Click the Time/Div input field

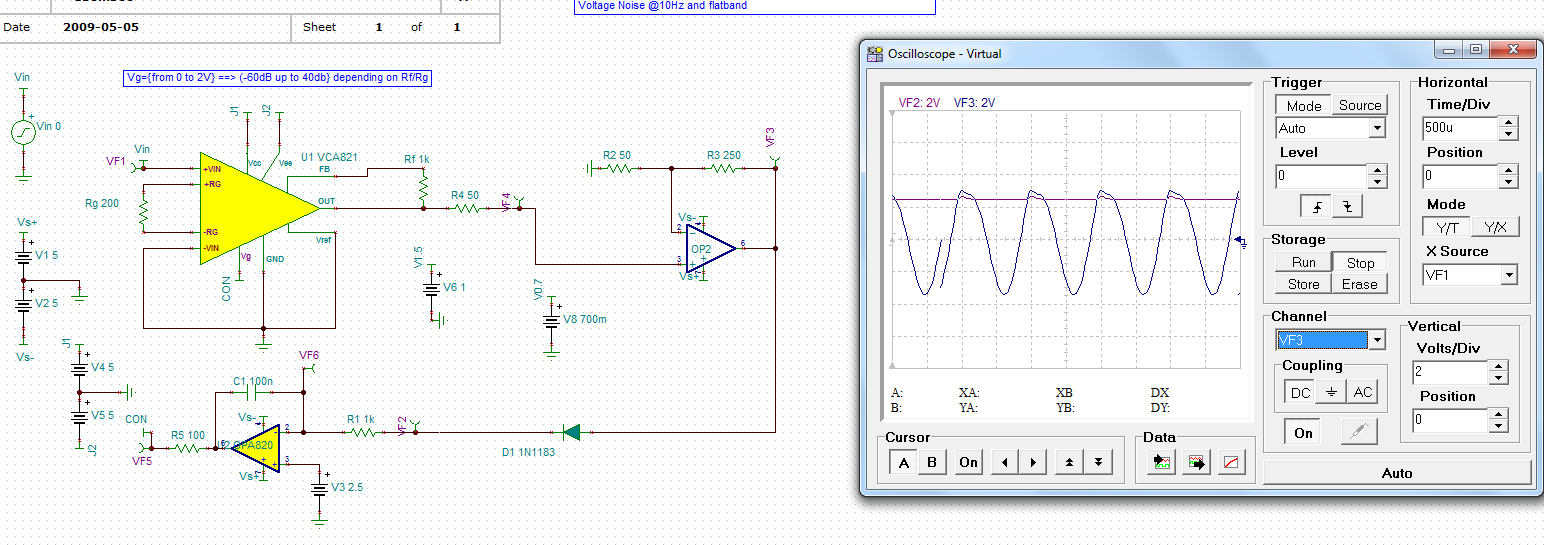1459,128
